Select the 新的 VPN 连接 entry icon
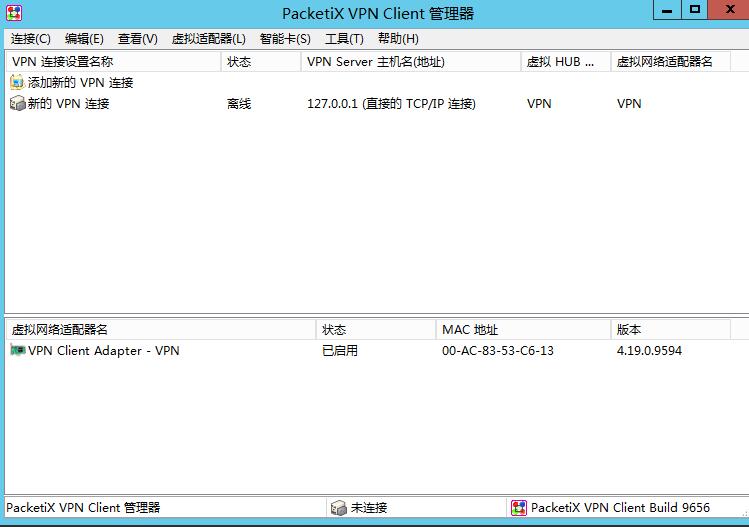The width and height of the screenshot is (749, 527). pos(17,104)
